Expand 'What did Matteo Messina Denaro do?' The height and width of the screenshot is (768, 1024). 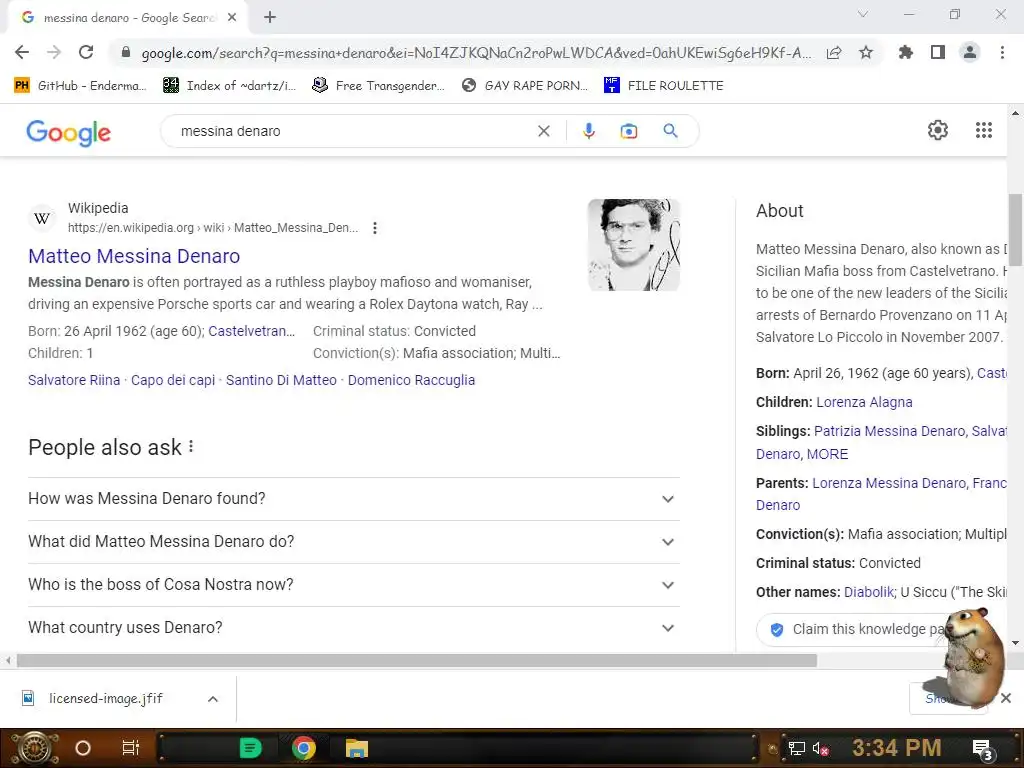tap(353, 542)
